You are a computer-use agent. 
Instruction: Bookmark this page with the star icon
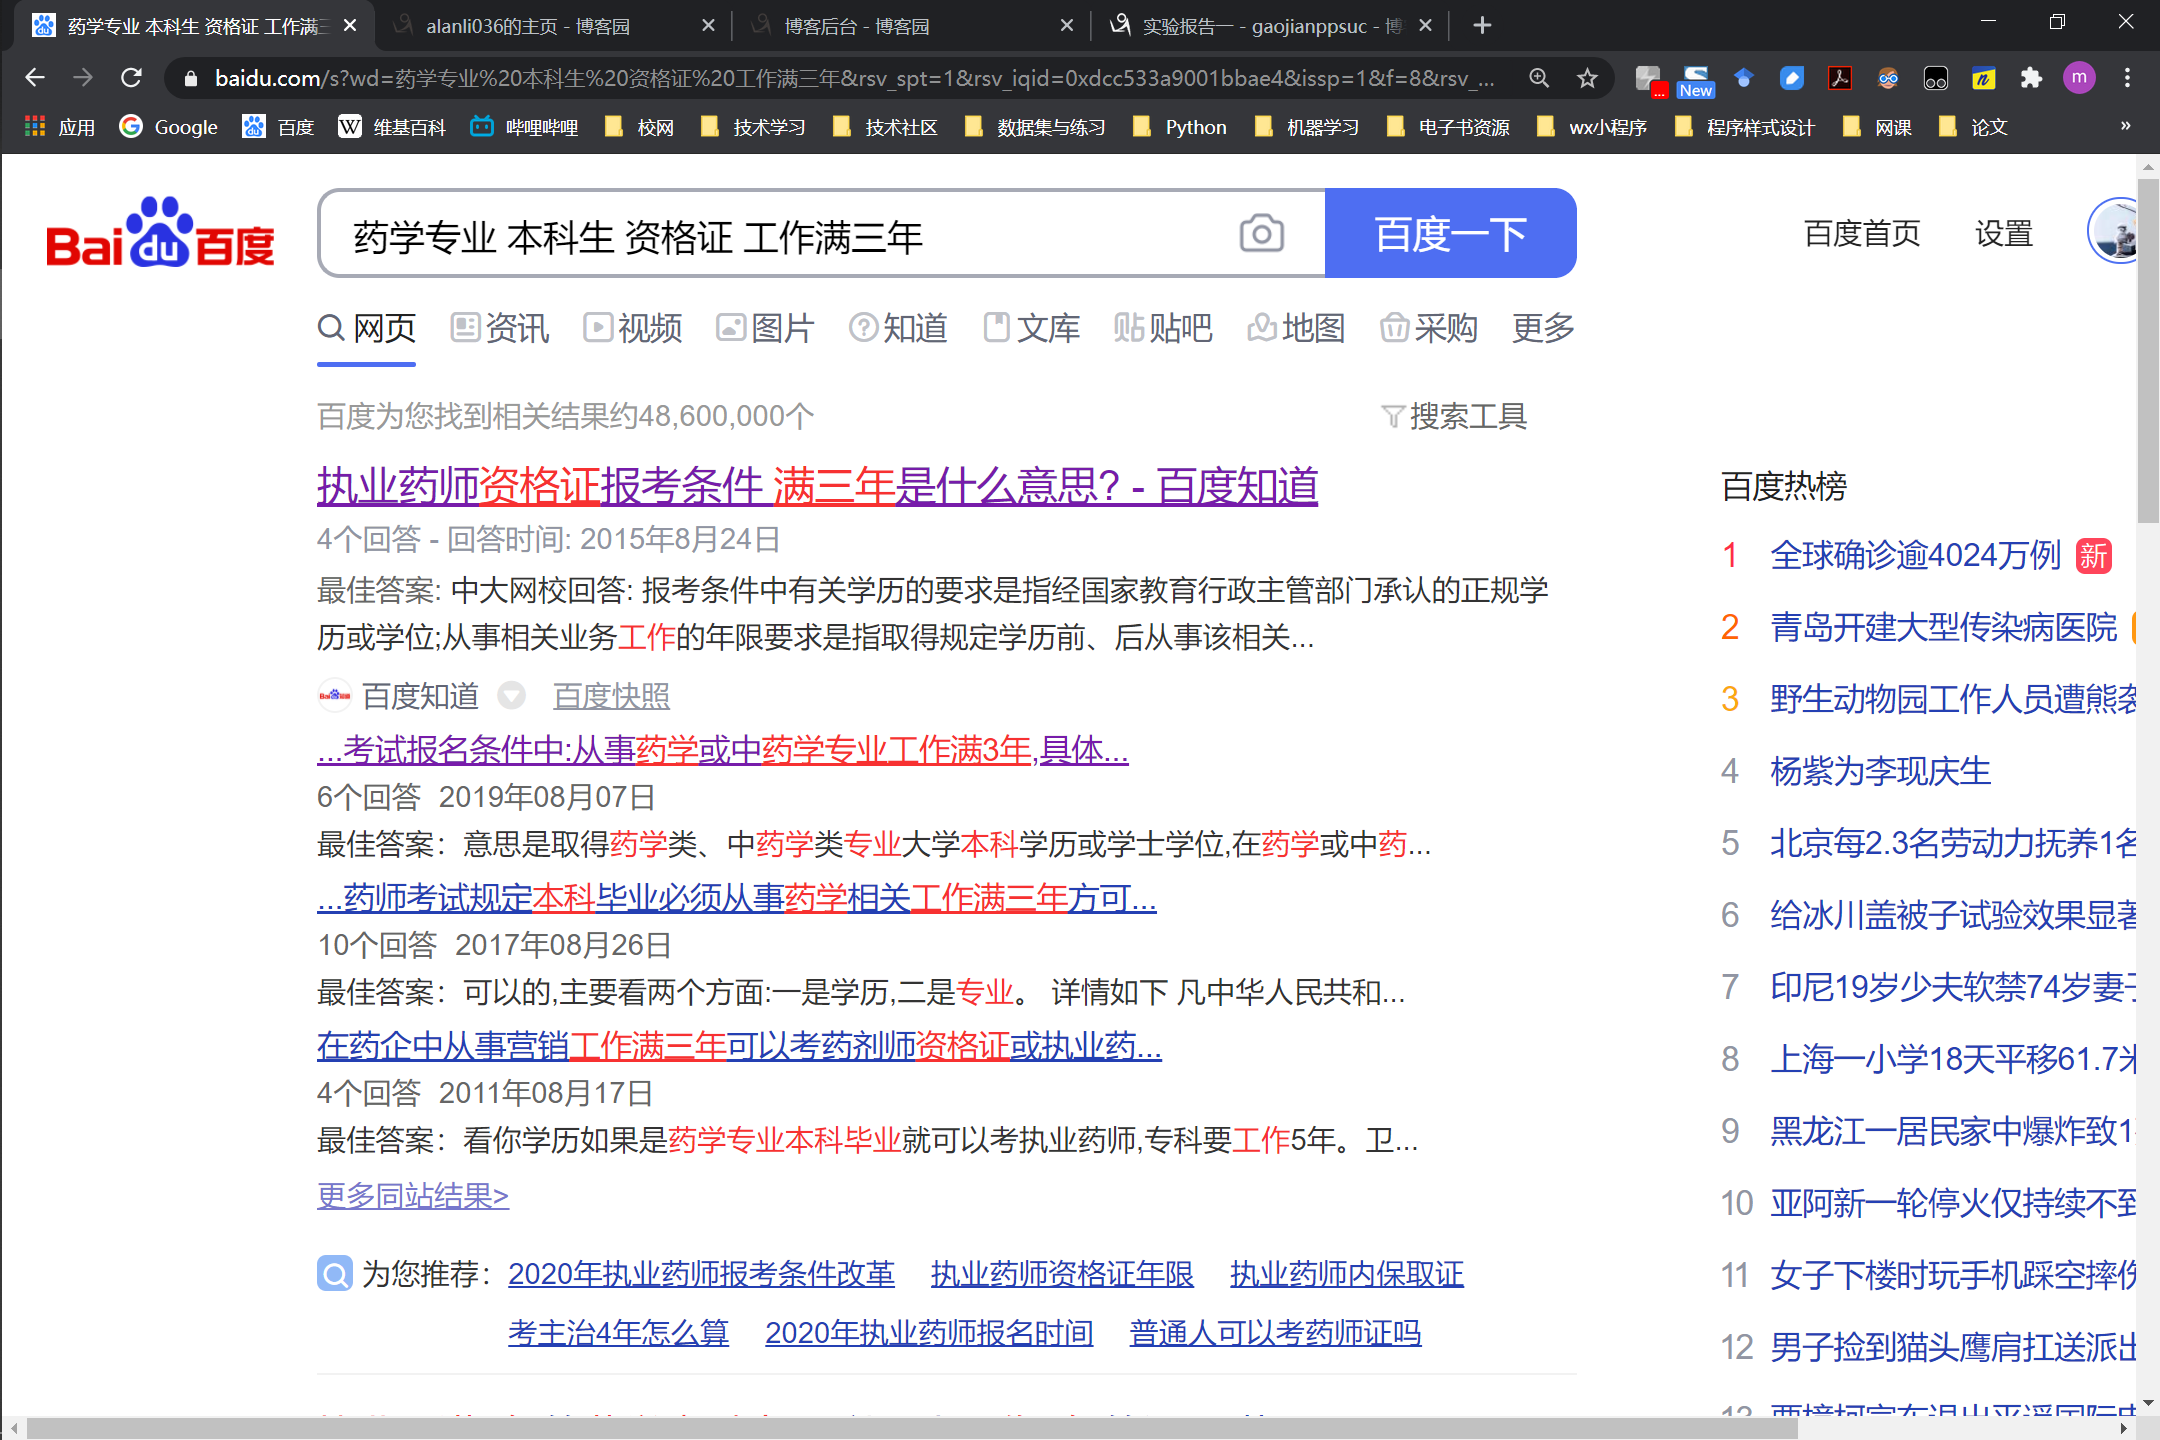[1587, 78]
